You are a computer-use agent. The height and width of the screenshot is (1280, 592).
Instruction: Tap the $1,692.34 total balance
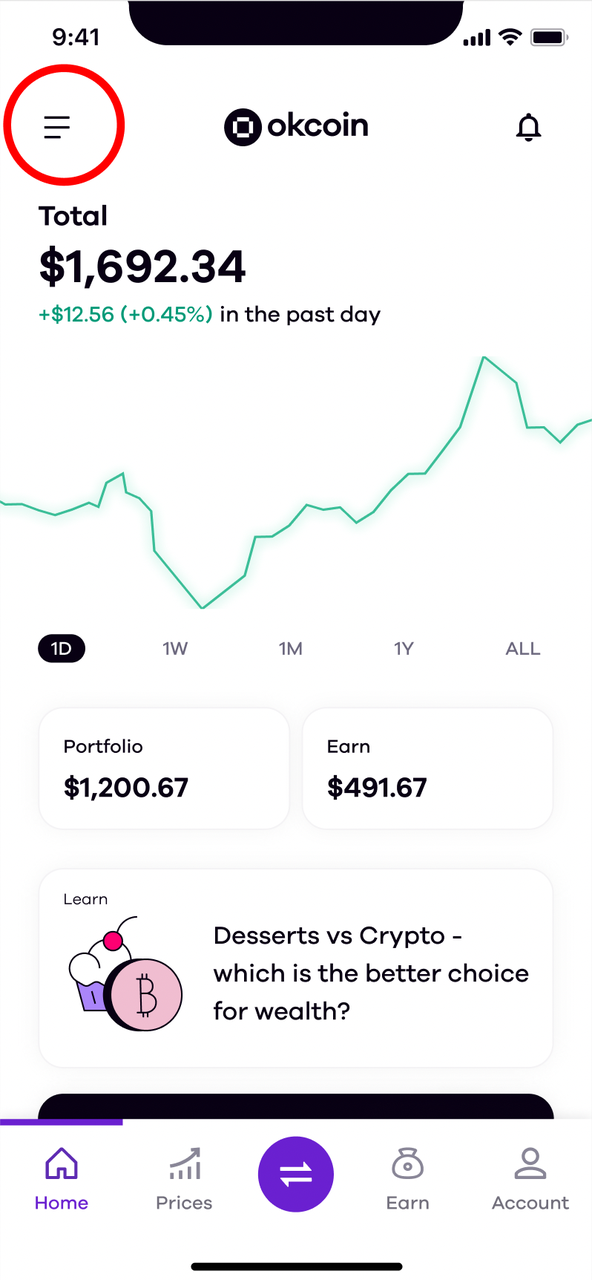[142, 266]
